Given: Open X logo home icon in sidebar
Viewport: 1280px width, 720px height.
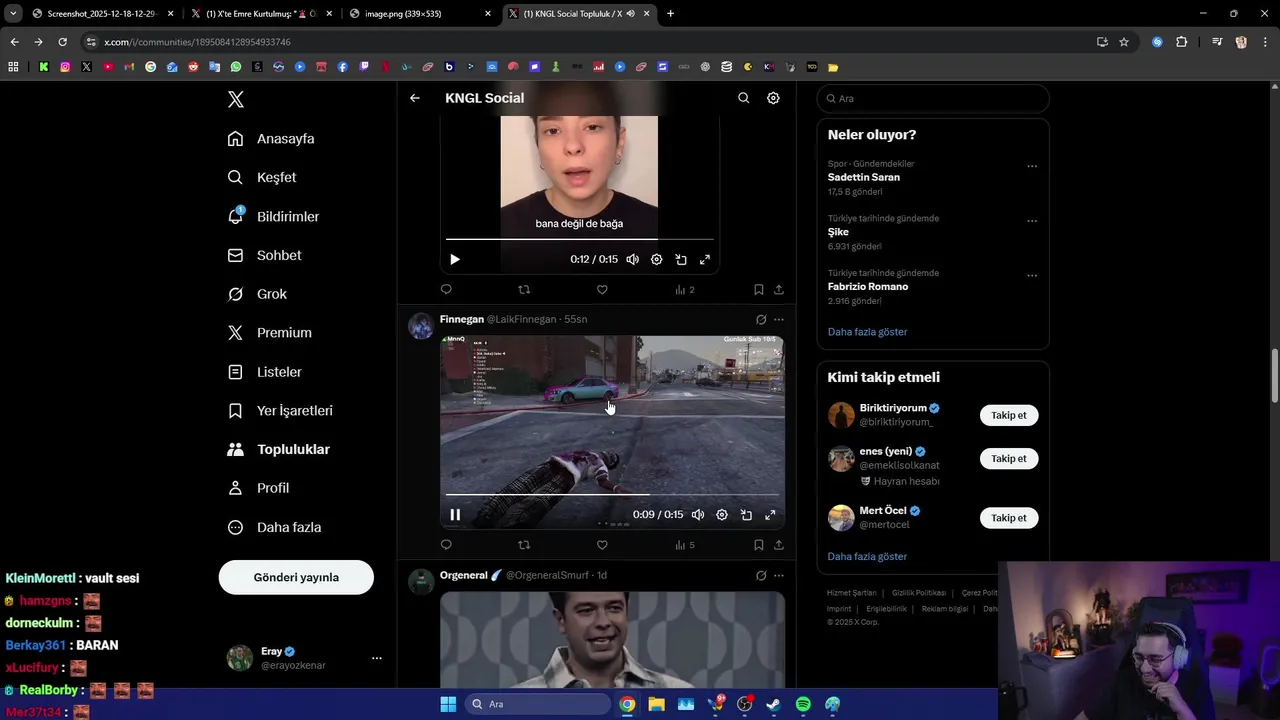Looking at the screenshot, I should pyautogui.click(x=236, y=99).
